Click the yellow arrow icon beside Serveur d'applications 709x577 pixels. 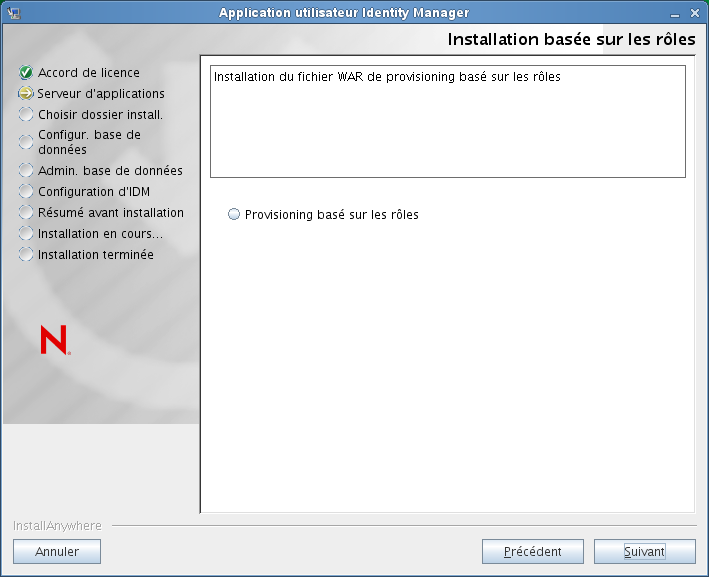click(x=26, y=93)
